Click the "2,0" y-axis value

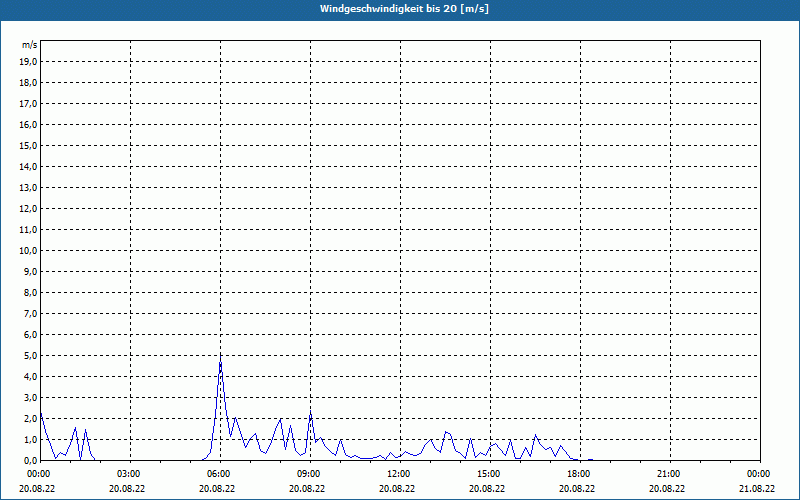[x=31, y=418]
